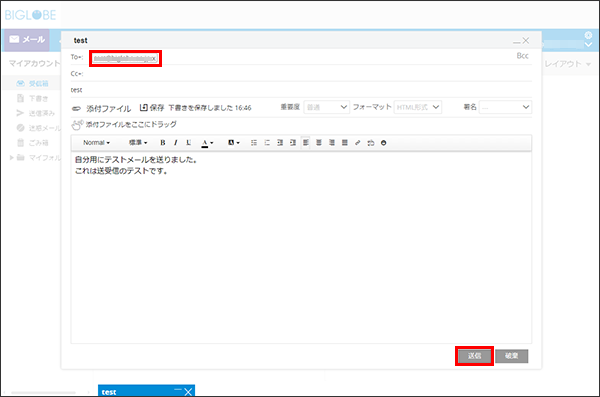Click into the message body text area
The image size is (600, 397).
[301, 247]
